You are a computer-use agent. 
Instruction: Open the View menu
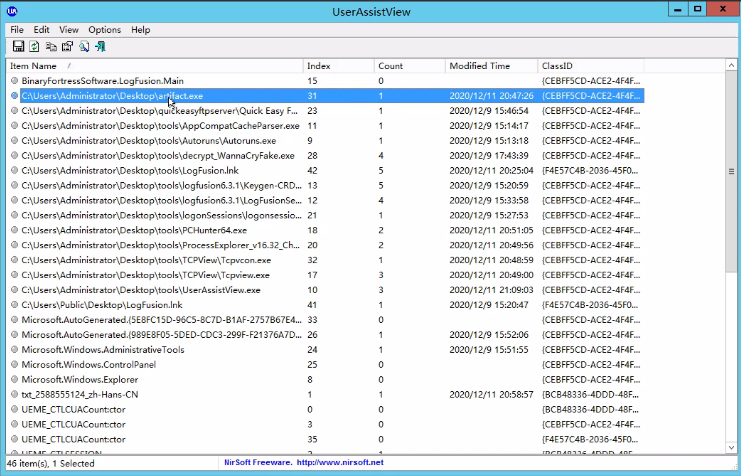(x=68, y=30)
